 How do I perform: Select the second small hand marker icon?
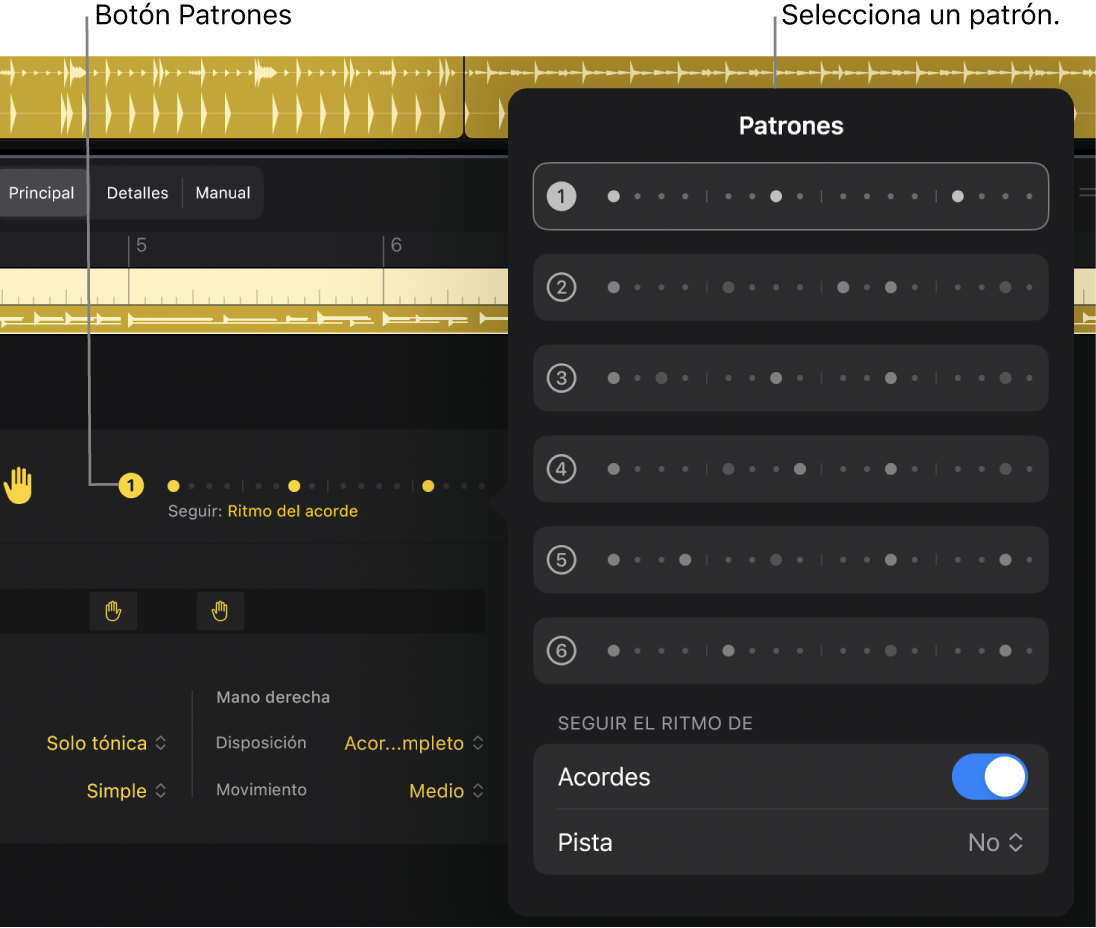220,611
